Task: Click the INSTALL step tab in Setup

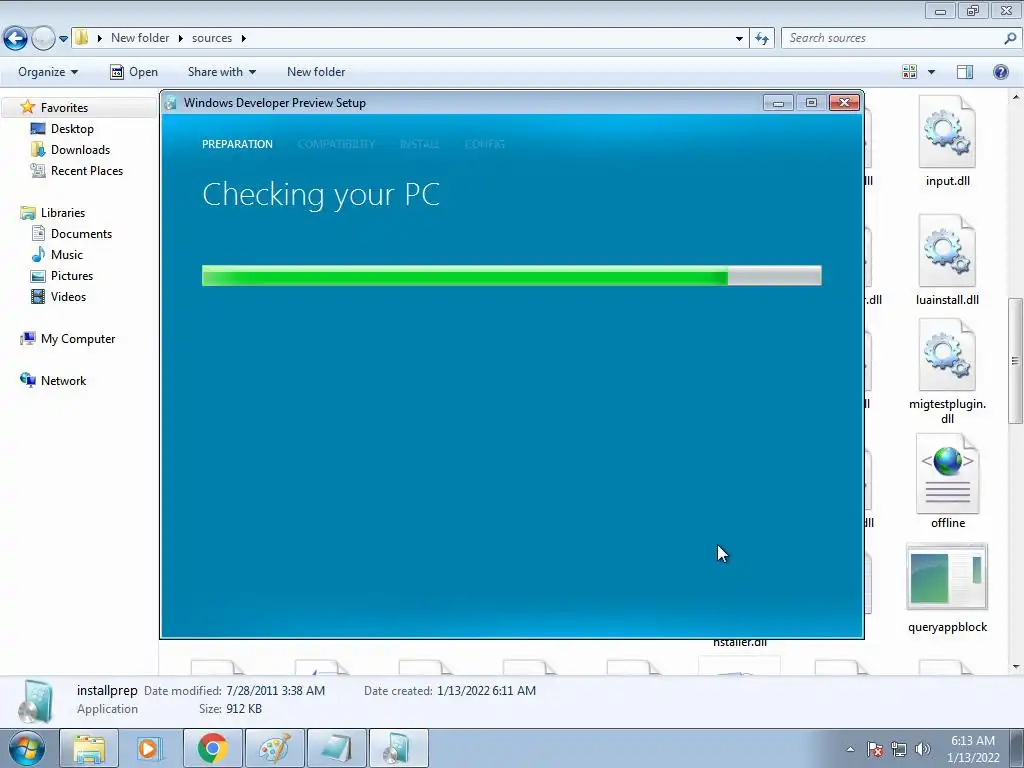Action: click(x=419, y=144)
